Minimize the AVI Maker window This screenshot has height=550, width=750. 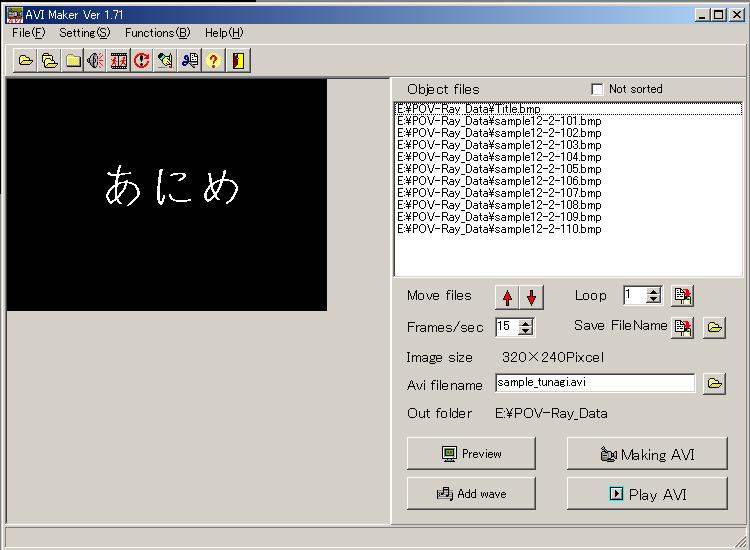(x=702, y=15)
